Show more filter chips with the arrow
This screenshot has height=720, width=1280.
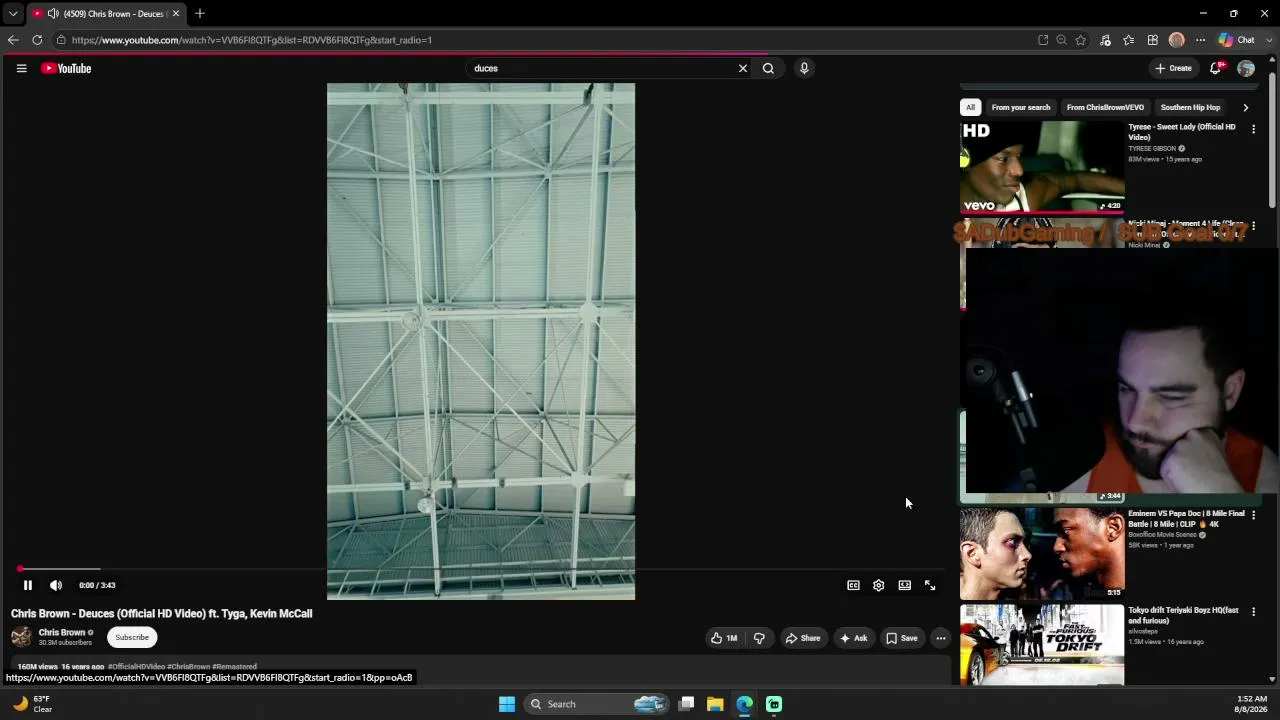pos(1245,107)
